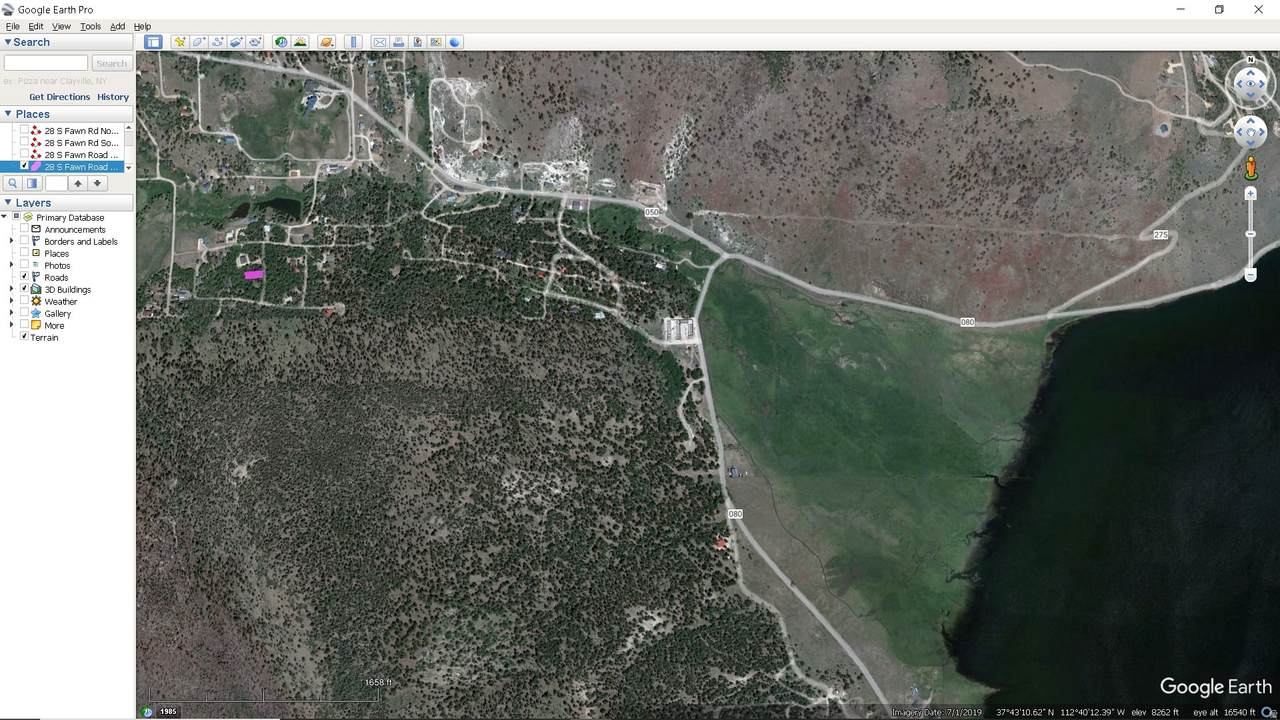Enable the Weather layer checkbox
This screenshot has width=1280, height=720.
pos(24,302)
